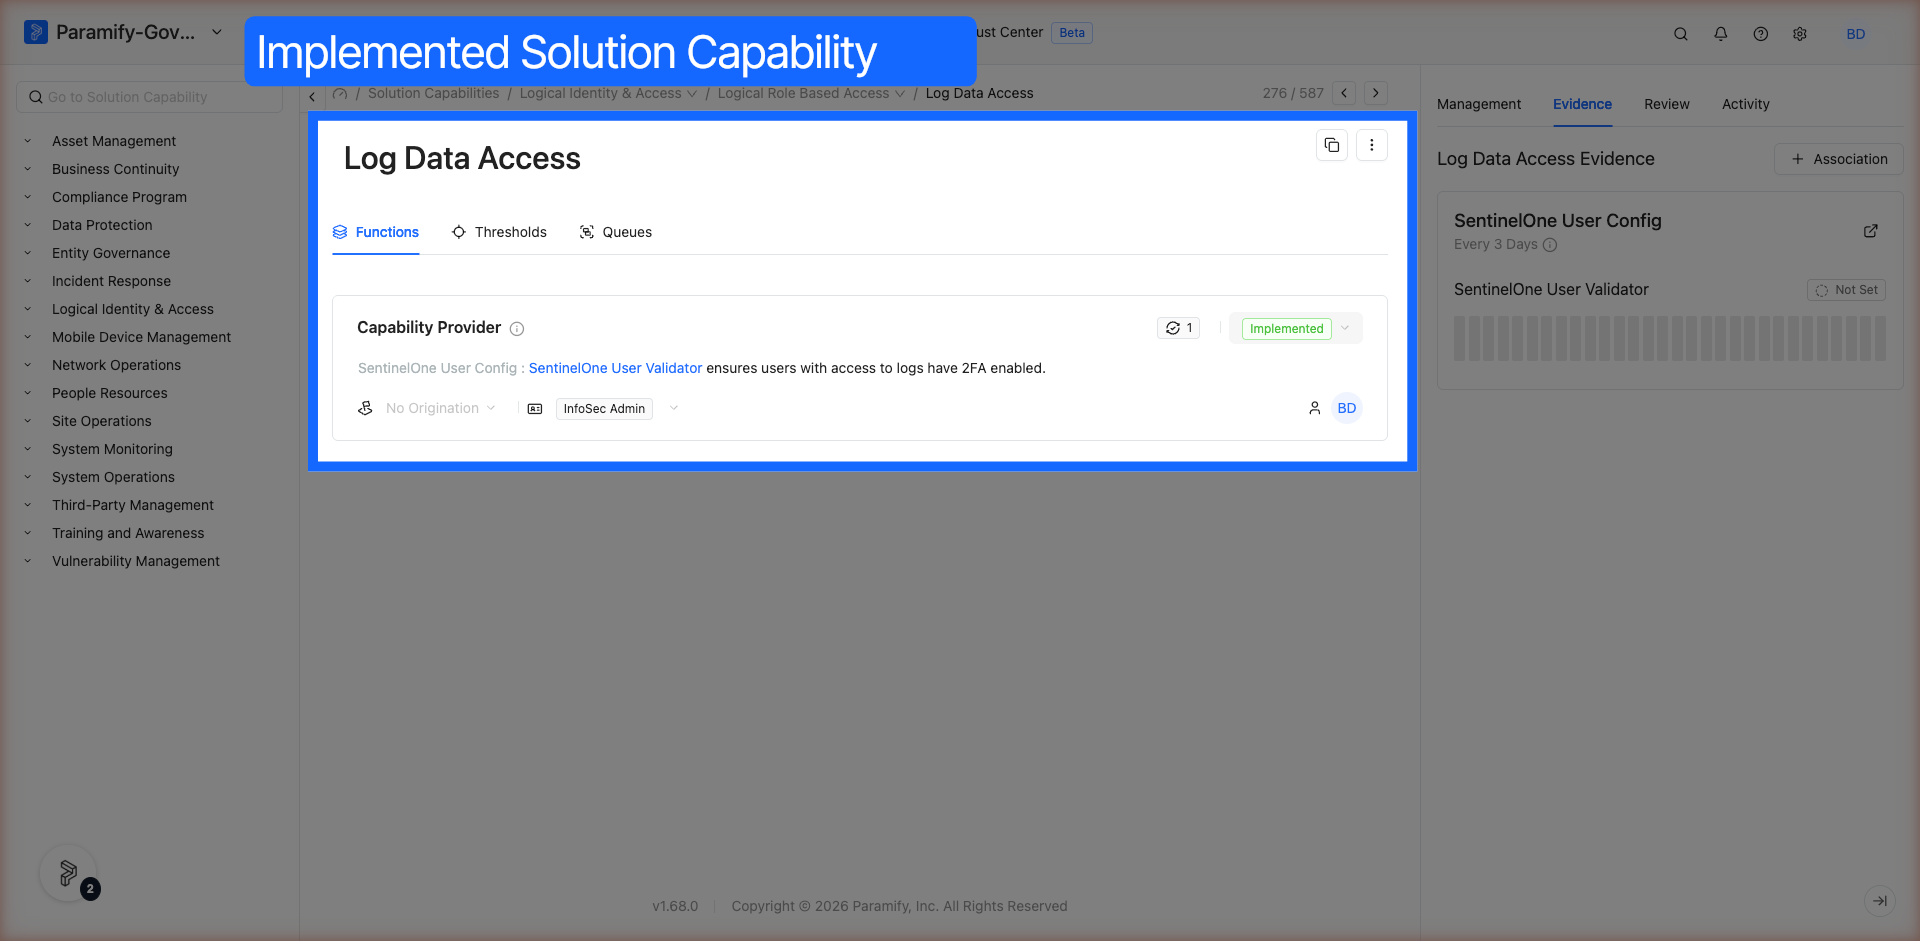Screen dimensions: 1920x941
Task: Go to the previous capability arrow
Action: coord(1344,93)
